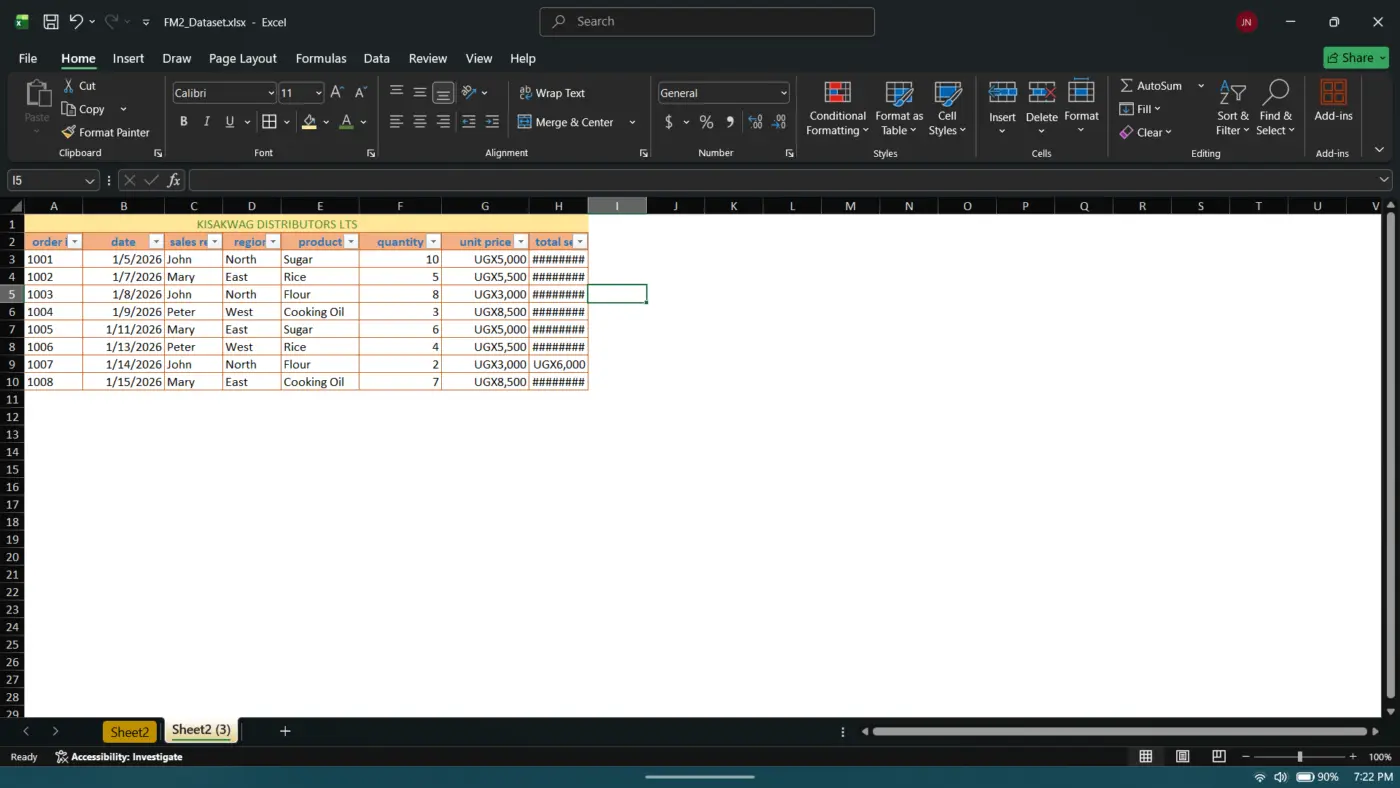The width and height of the screenshot is (1400, 788).
Task: Open Find & Select menu
Action: 1275,109
